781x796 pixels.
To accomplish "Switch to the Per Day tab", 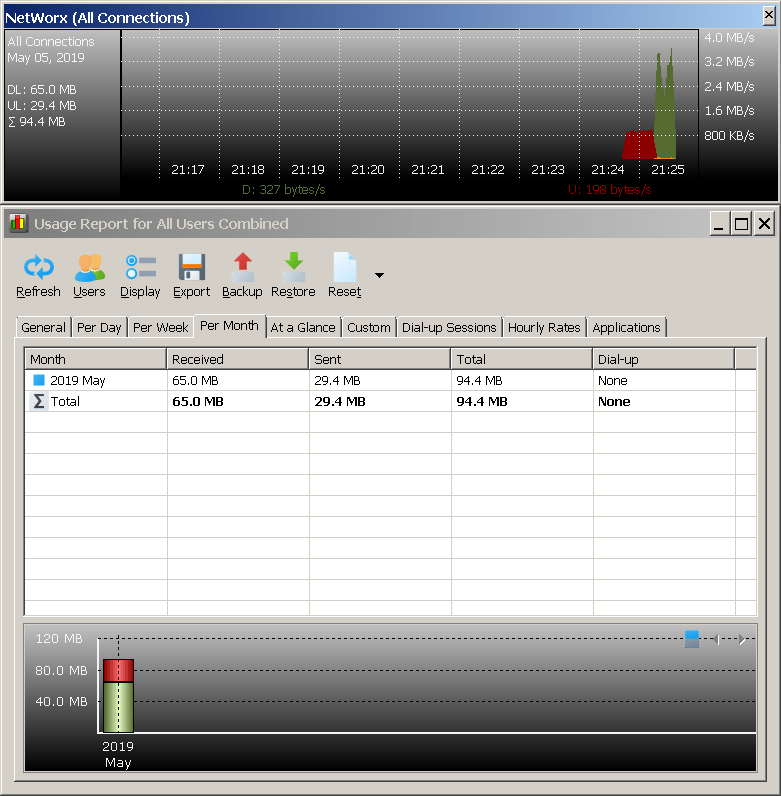I will tap(99, 327).
